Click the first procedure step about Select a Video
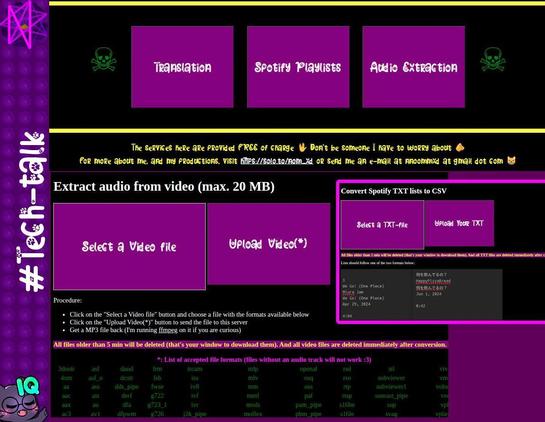545x422 pixels. tap(189, 314)
